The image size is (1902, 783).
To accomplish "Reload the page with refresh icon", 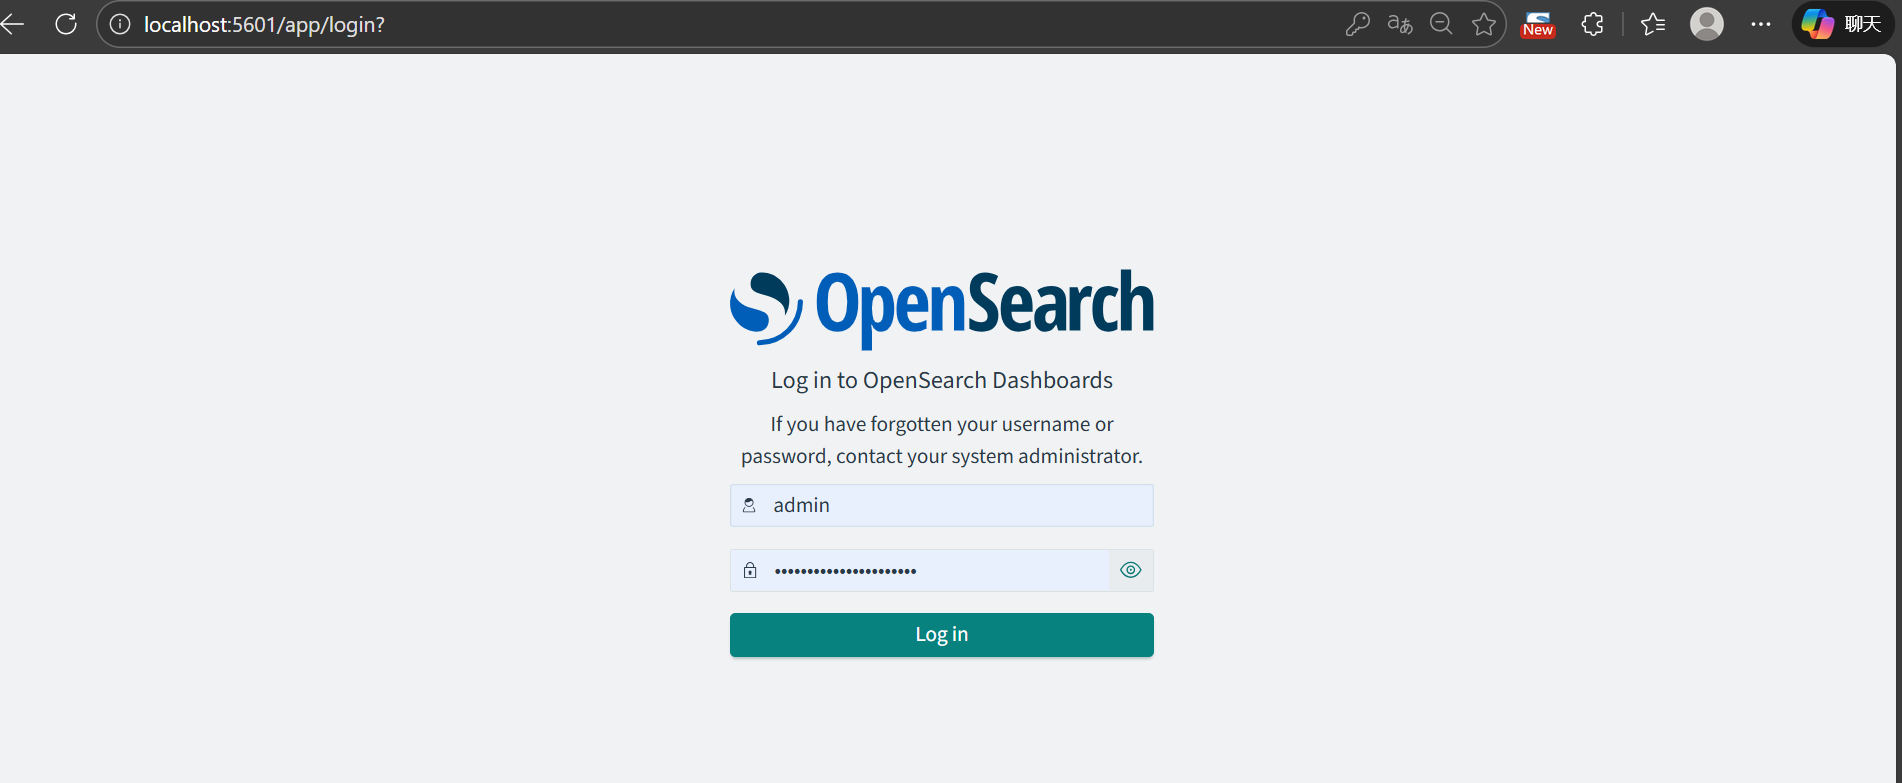I will click(x=66, y=24).
